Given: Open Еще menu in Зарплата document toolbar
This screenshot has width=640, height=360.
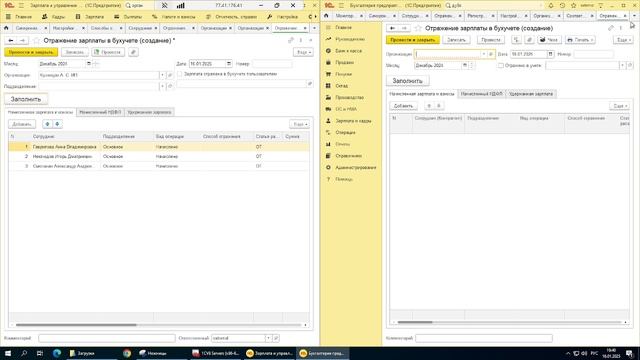Looking at the screenshot, I should (x=303, y=52).
